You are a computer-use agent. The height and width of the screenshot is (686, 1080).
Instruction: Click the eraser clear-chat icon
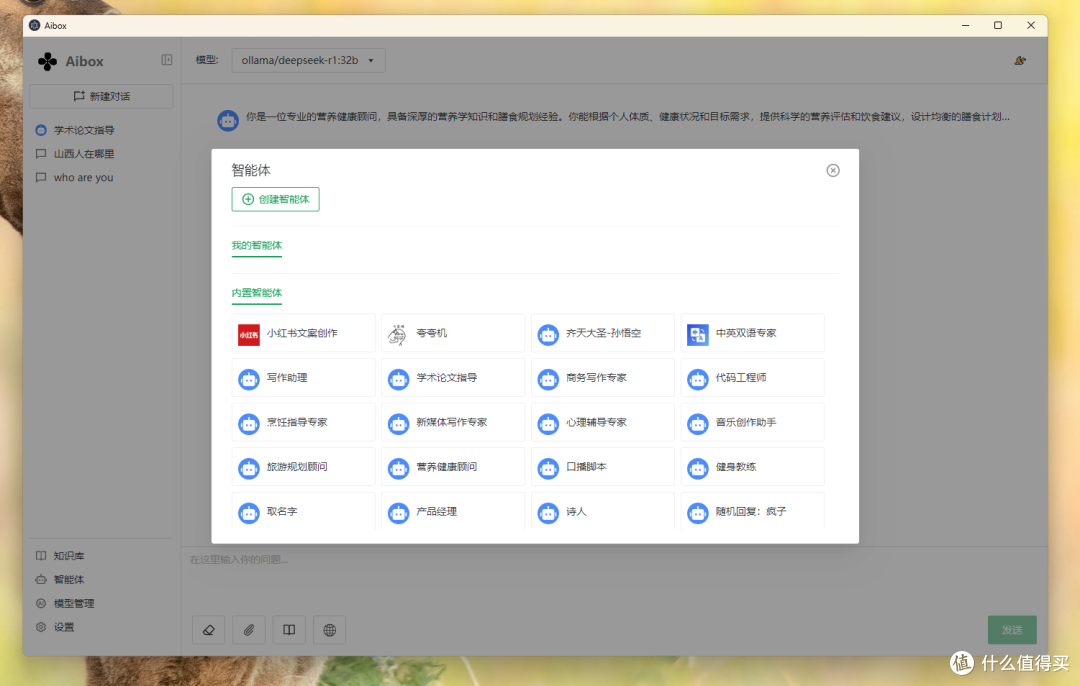click(209, 630)
